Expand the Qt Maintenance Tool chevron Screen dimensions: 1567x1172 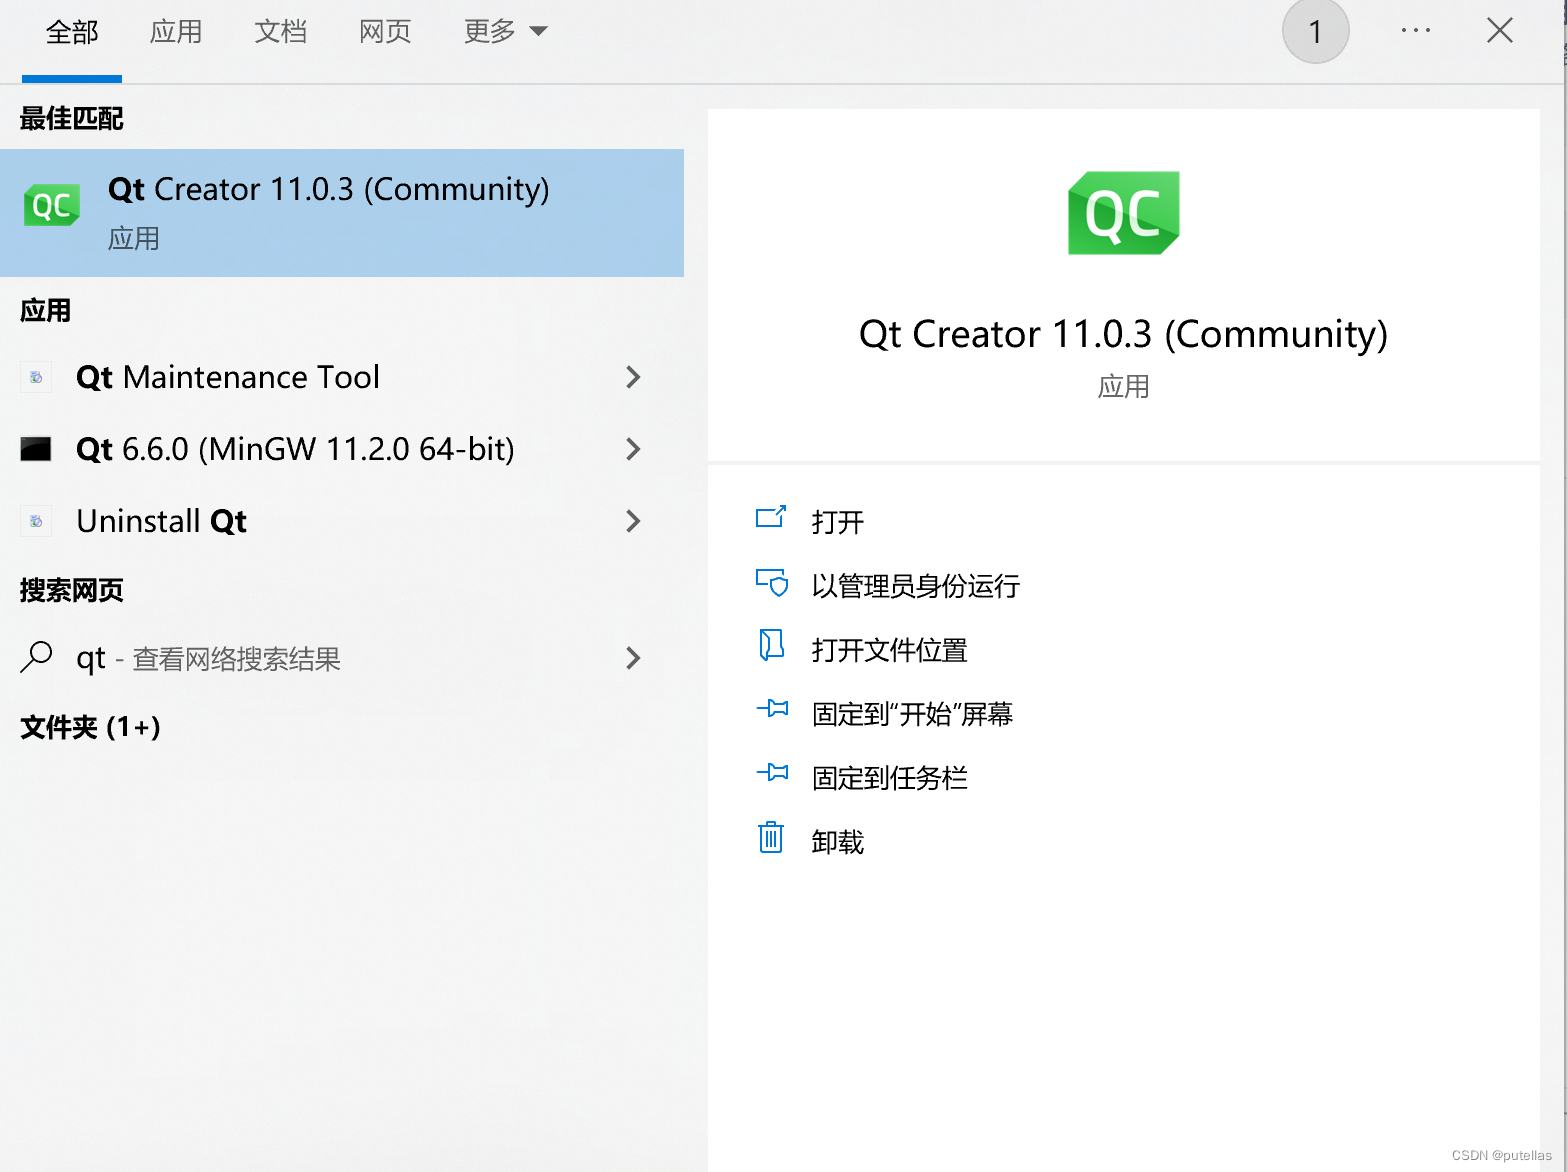pyautogui.click(x=633, y=377)
